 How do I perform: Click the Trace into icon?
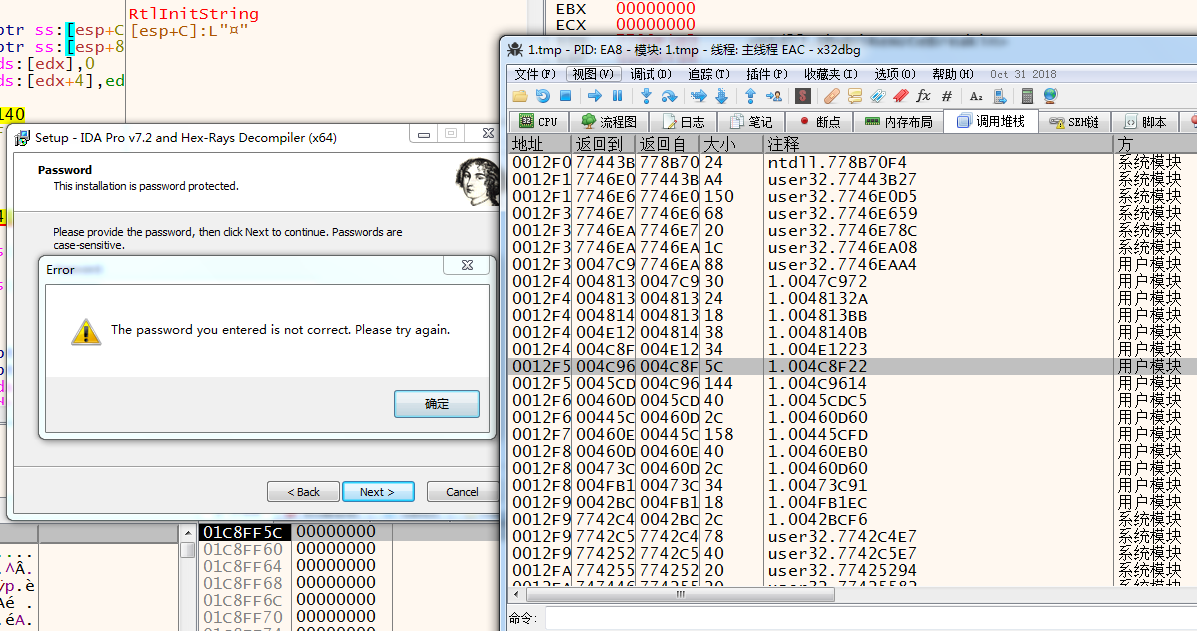(699, 96)
